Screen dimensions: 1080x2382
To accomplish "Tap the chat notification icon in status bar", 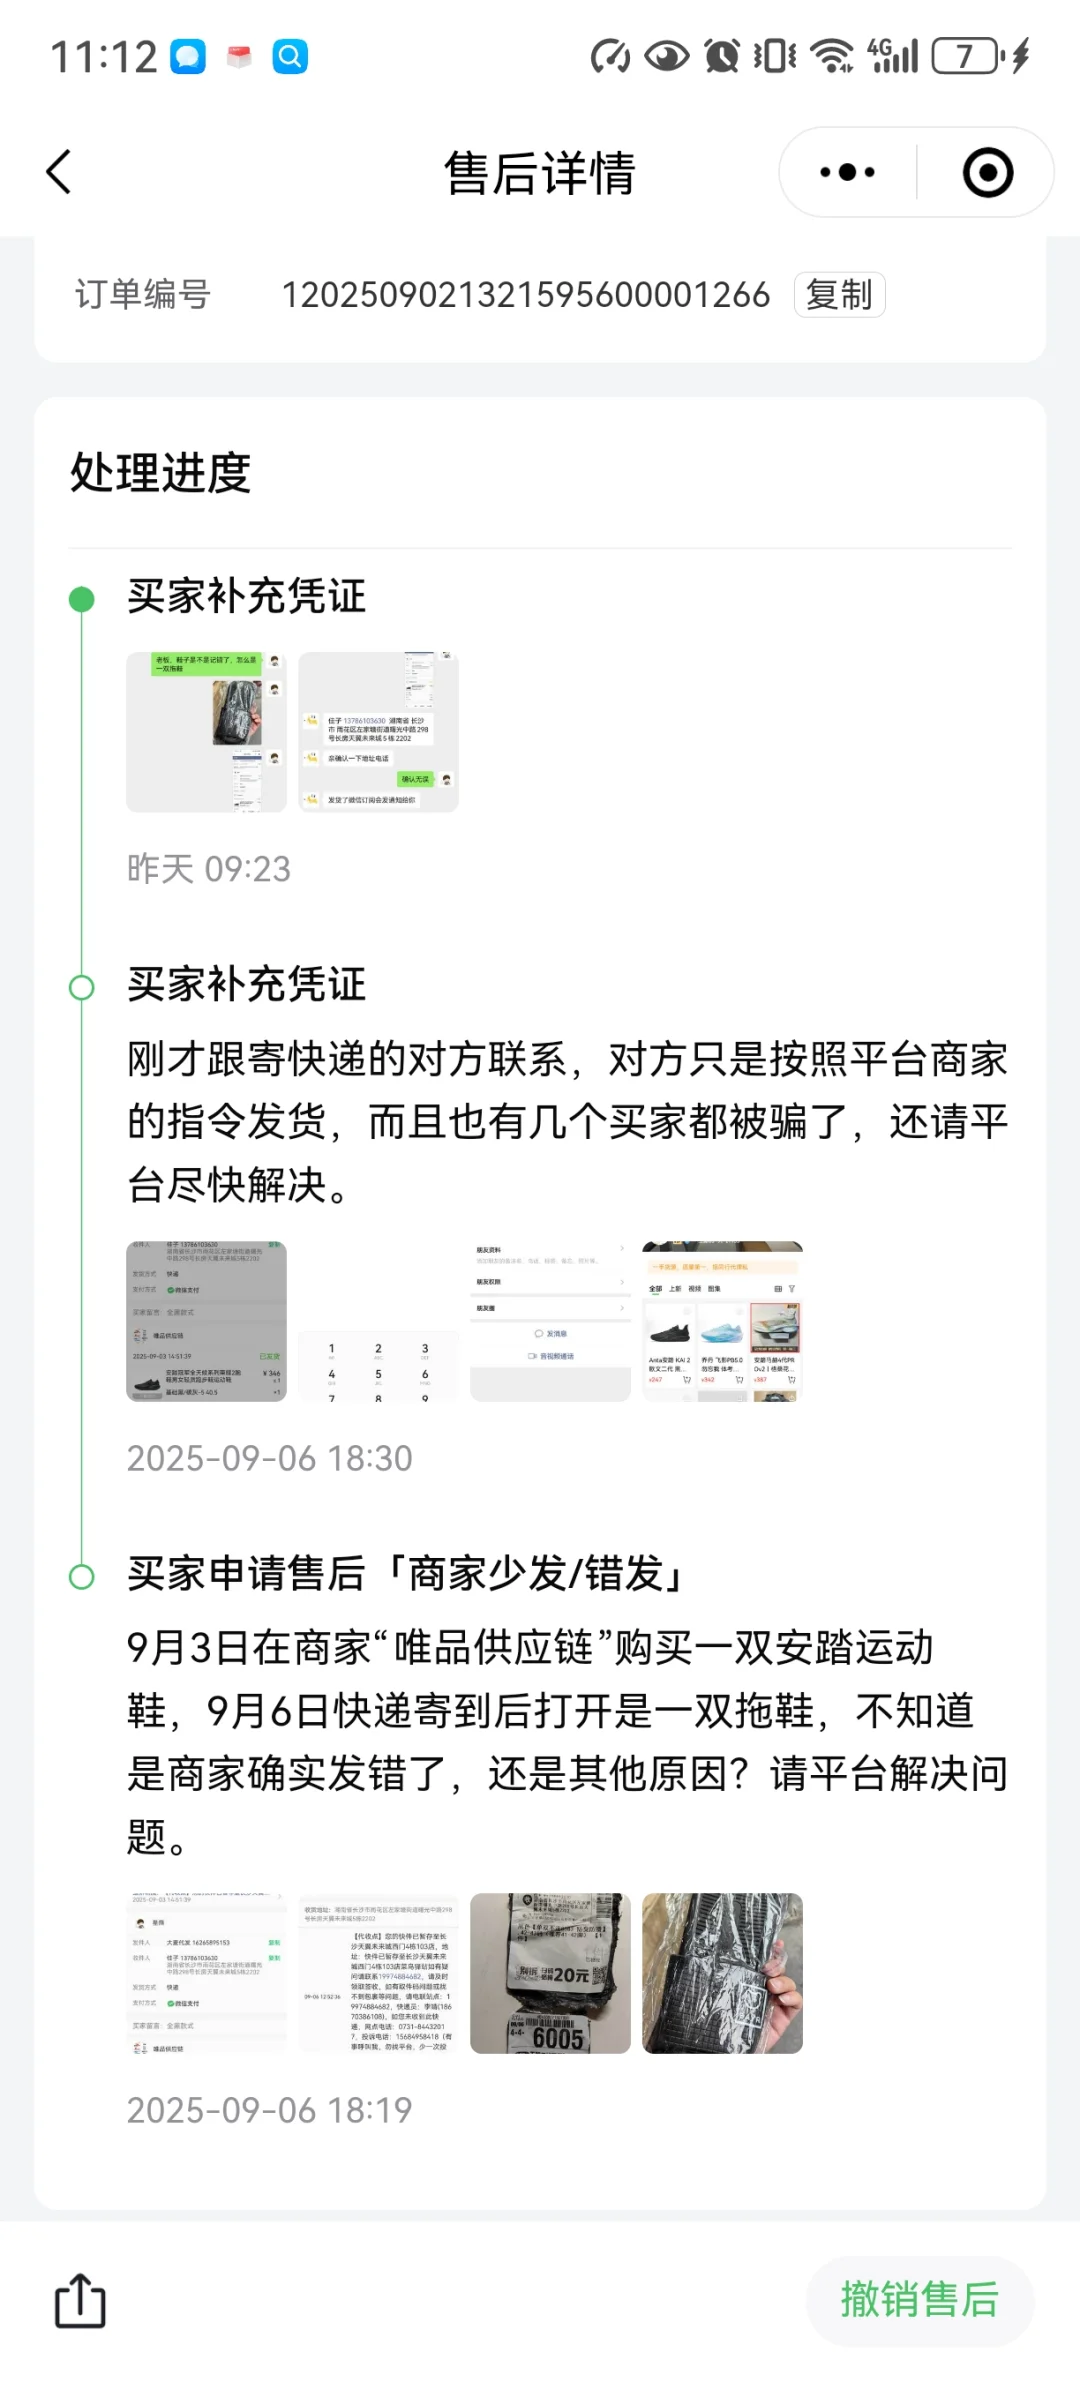I will click(x=188, y=56).
